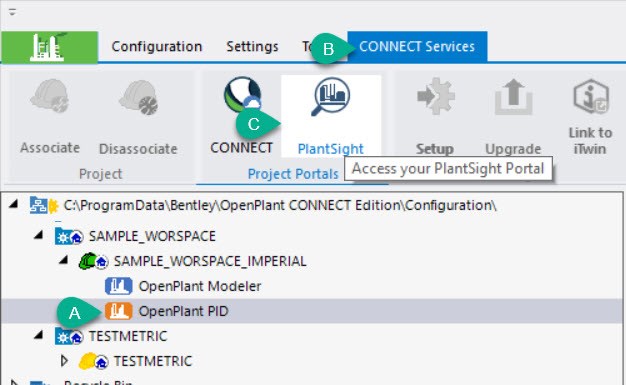Select the CONNECT Services tab
Viewport: 626px width, 385px height.
coord(417,47)
